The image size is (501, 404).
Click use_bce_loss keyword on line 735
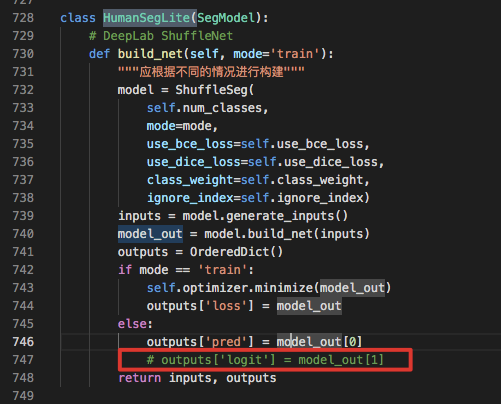coord(190,144)
